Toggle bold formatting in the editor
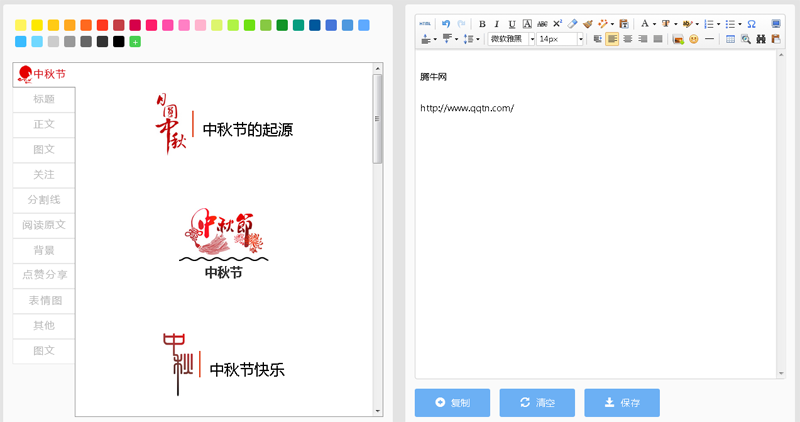This screenshot has width=800, height=422. tap(482, 23)
